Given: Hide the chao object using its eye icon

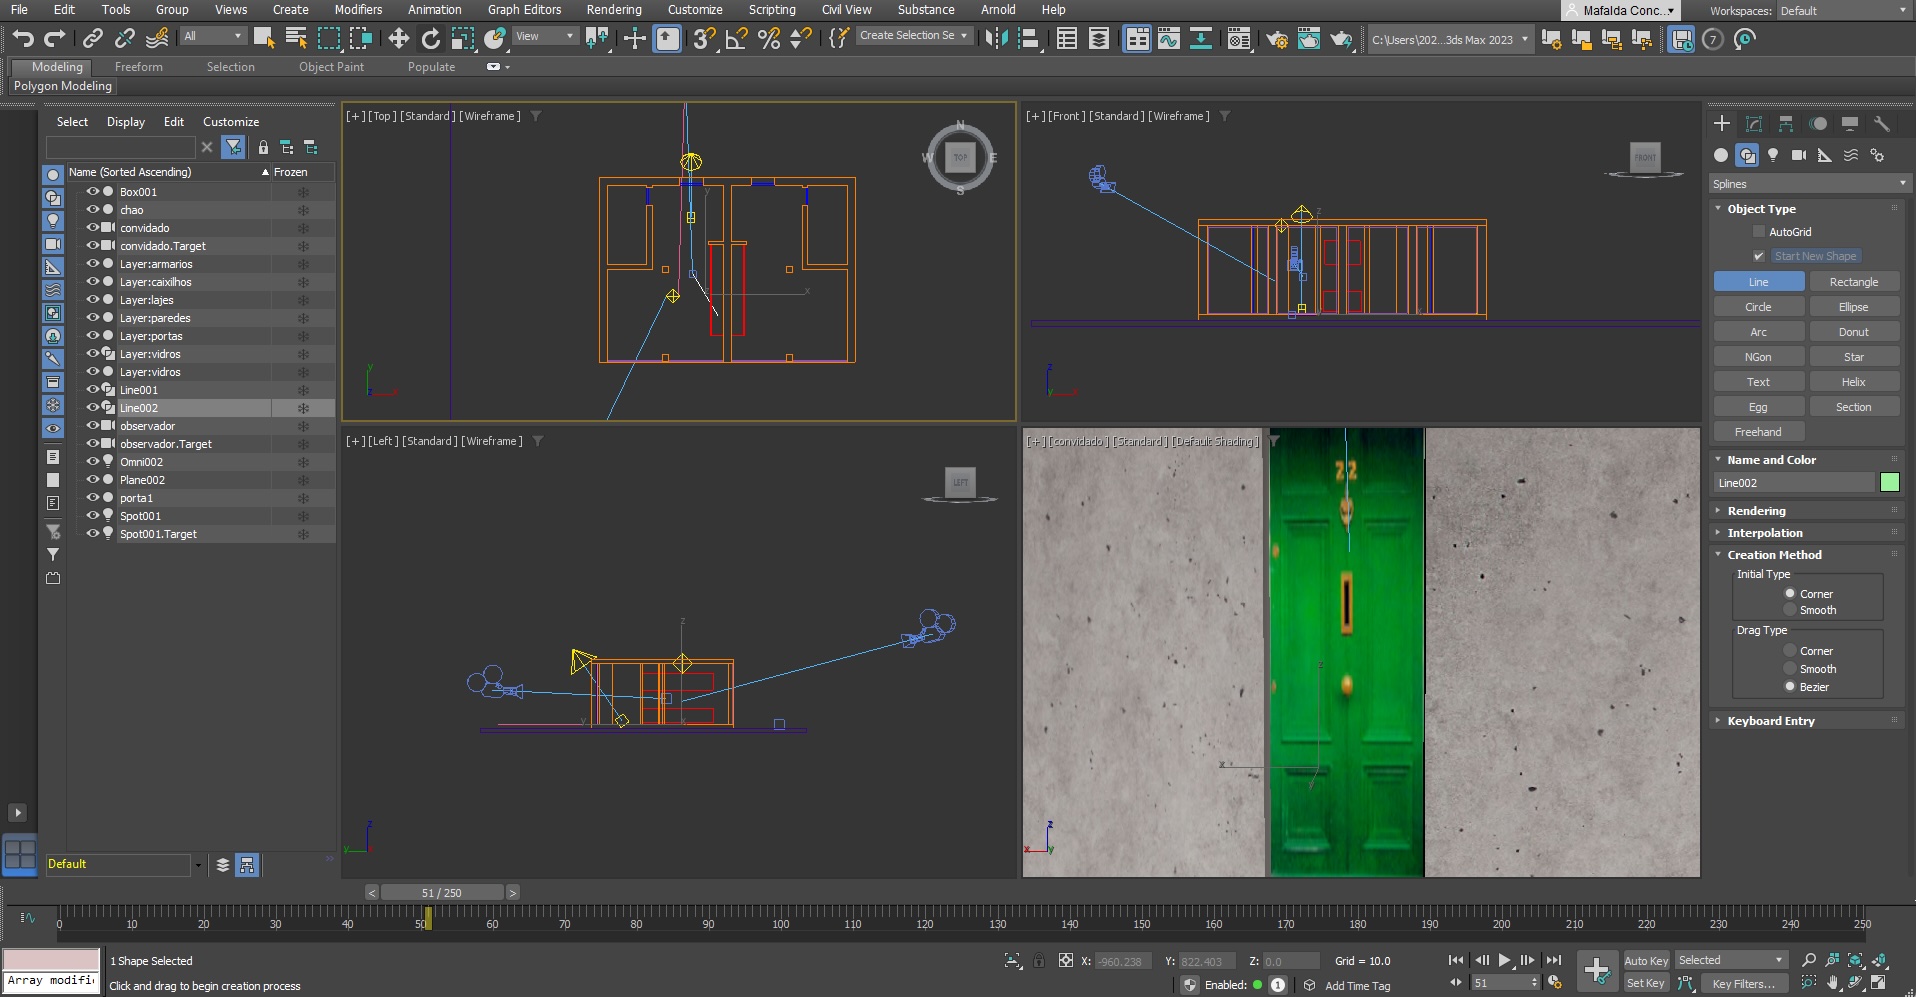Looking at the screenshot, I should click(92, 210).
